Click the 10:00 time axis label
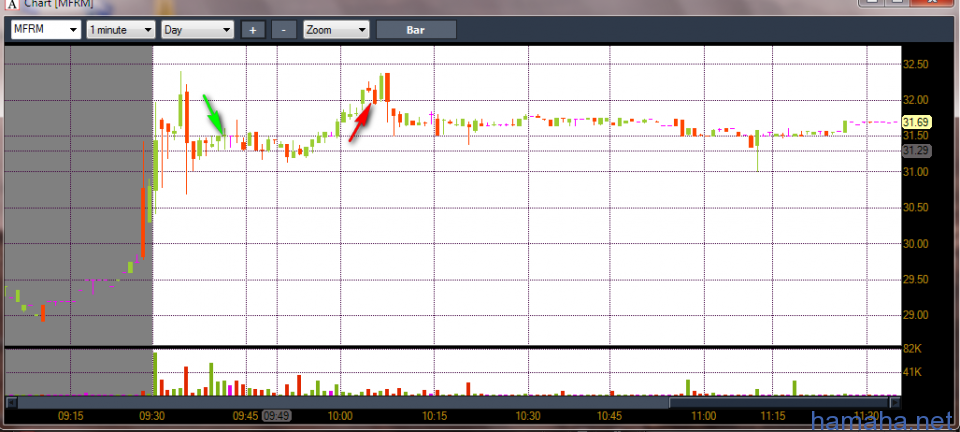This screenshot has height=432, width=960. pyautogui.click(x=340, y=415)
